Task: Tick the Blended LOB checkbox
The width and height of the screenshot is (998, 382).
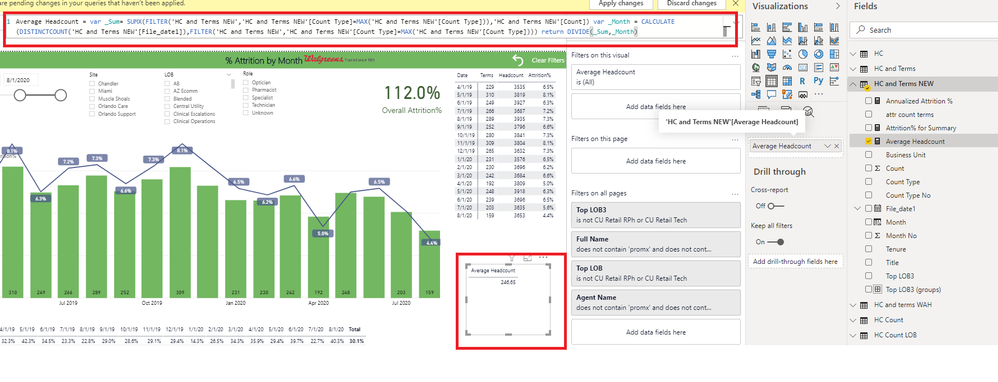Action: [x=167, y=99]
